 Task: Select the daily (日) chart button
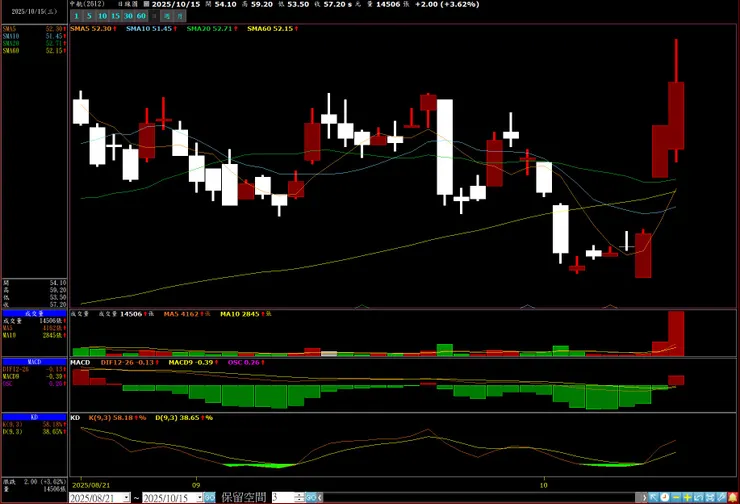coord(154,16)
